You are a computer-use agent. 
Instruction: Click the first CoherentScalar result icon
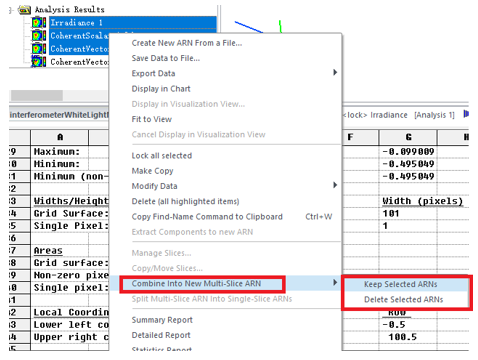39,36
